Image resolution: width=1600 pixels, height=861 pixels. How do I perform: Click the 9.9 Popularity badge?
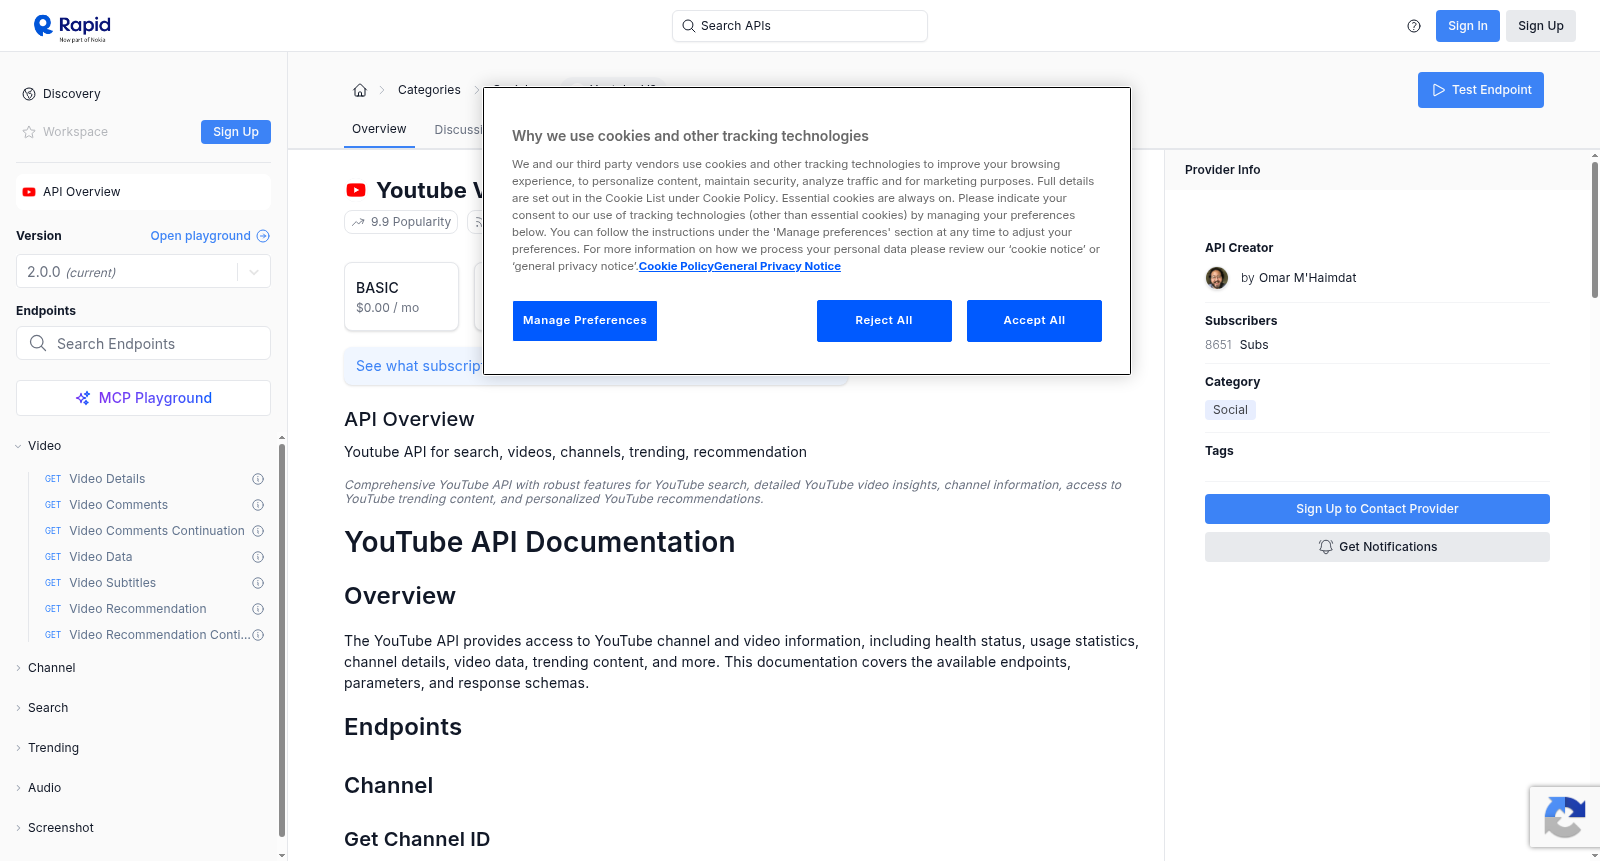tap(401, 222)
